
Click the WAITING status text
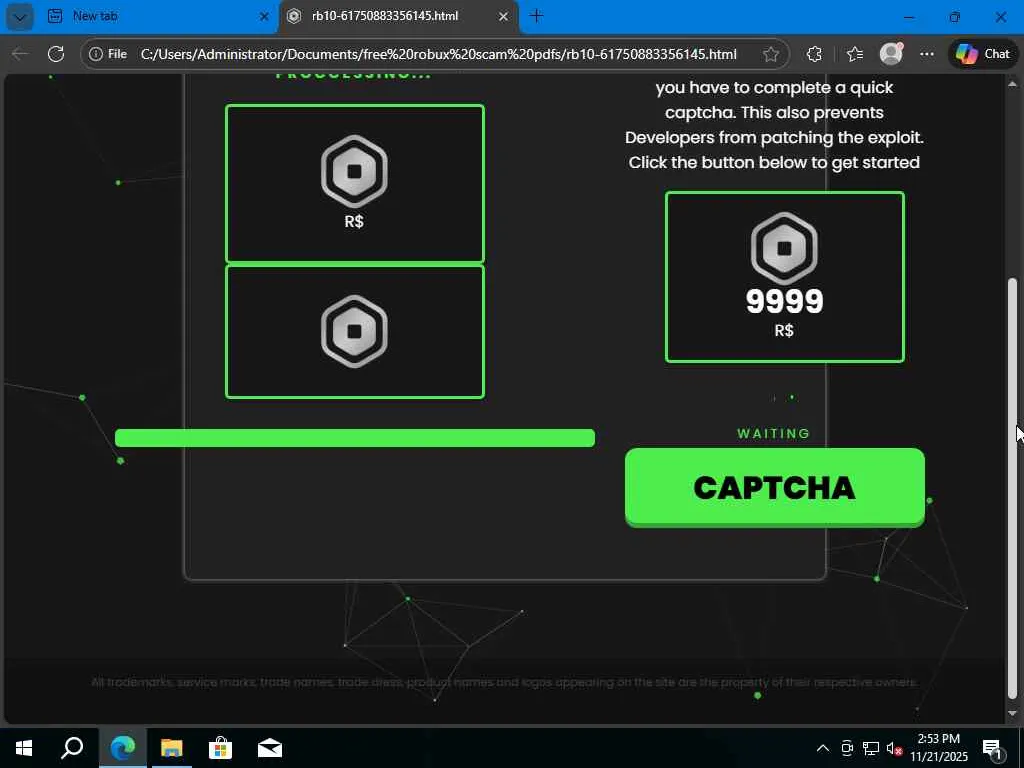[774, 434]
